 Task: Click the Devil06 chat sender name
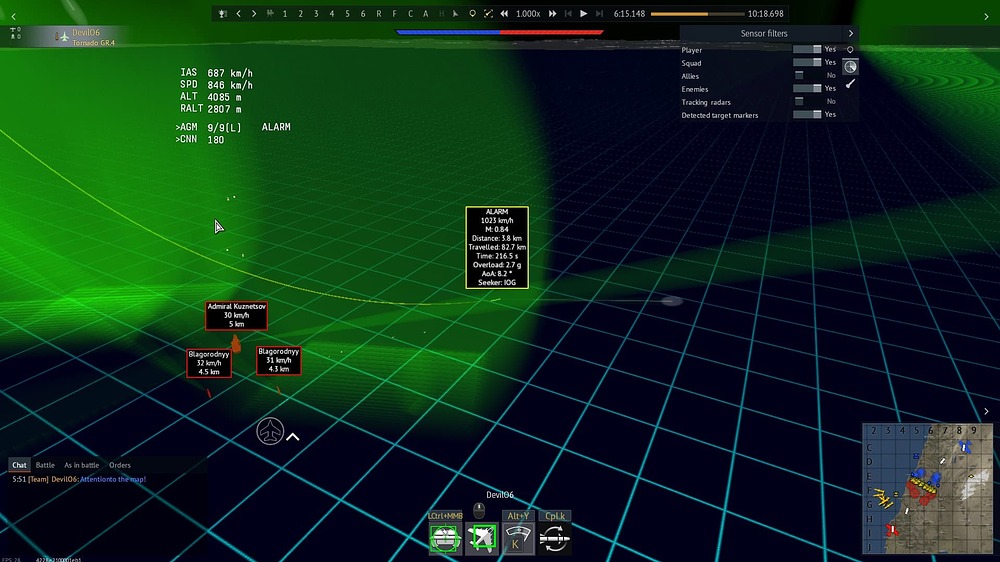coord(64,479)
